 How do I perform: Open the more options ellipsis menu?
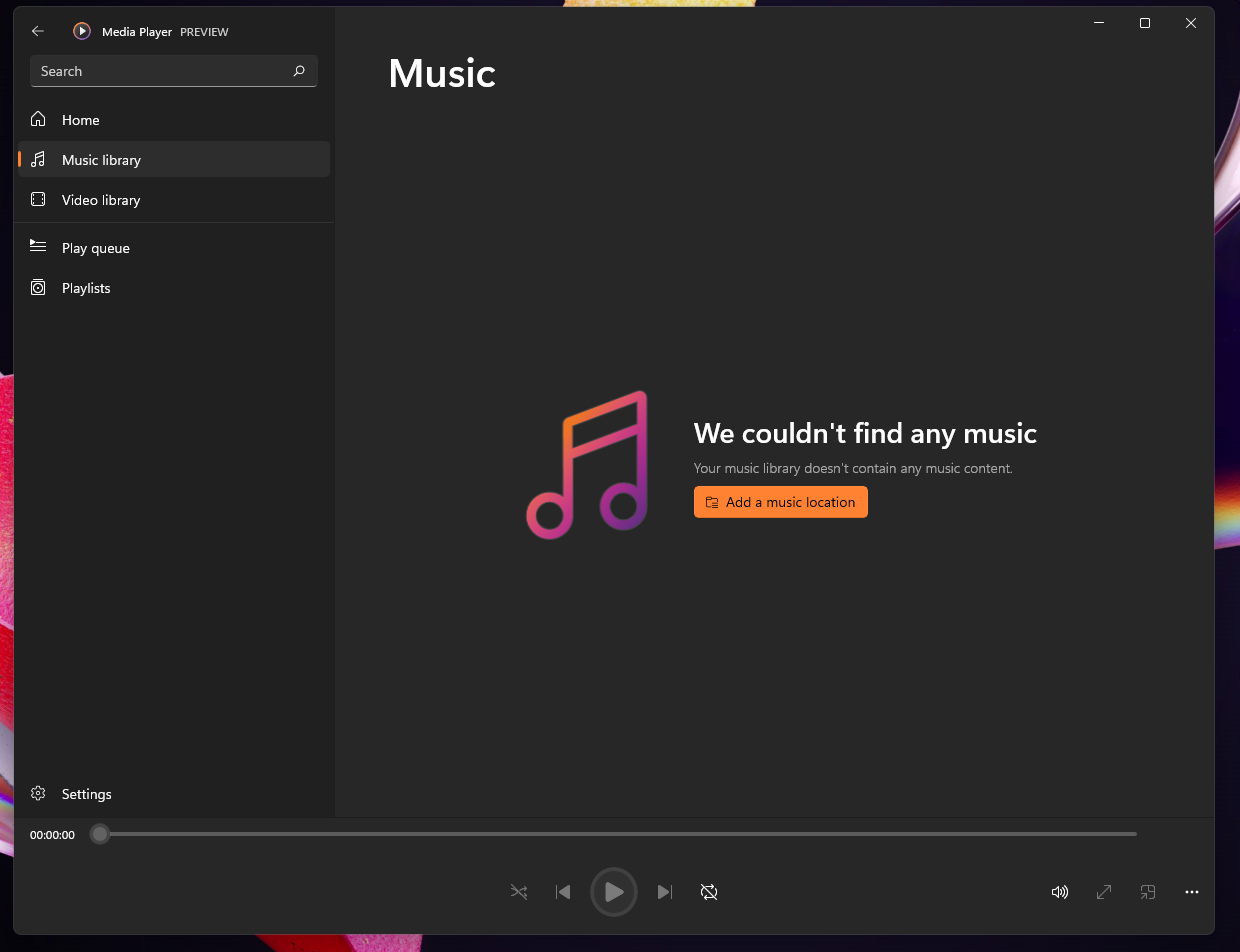tap(1192, 892)
